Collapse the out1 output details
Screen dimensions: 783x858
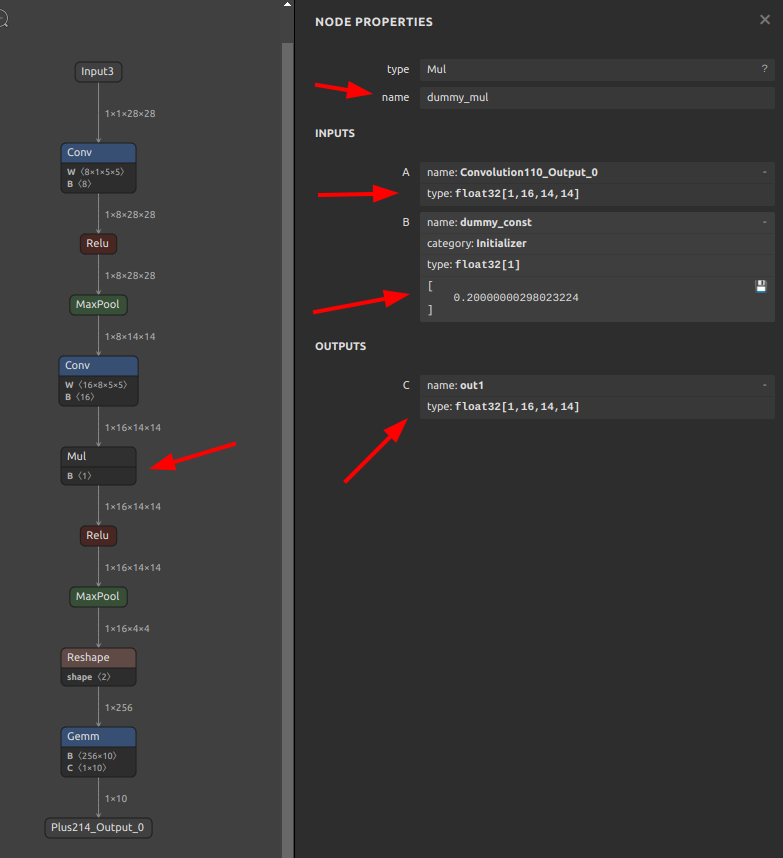[764, 385]
